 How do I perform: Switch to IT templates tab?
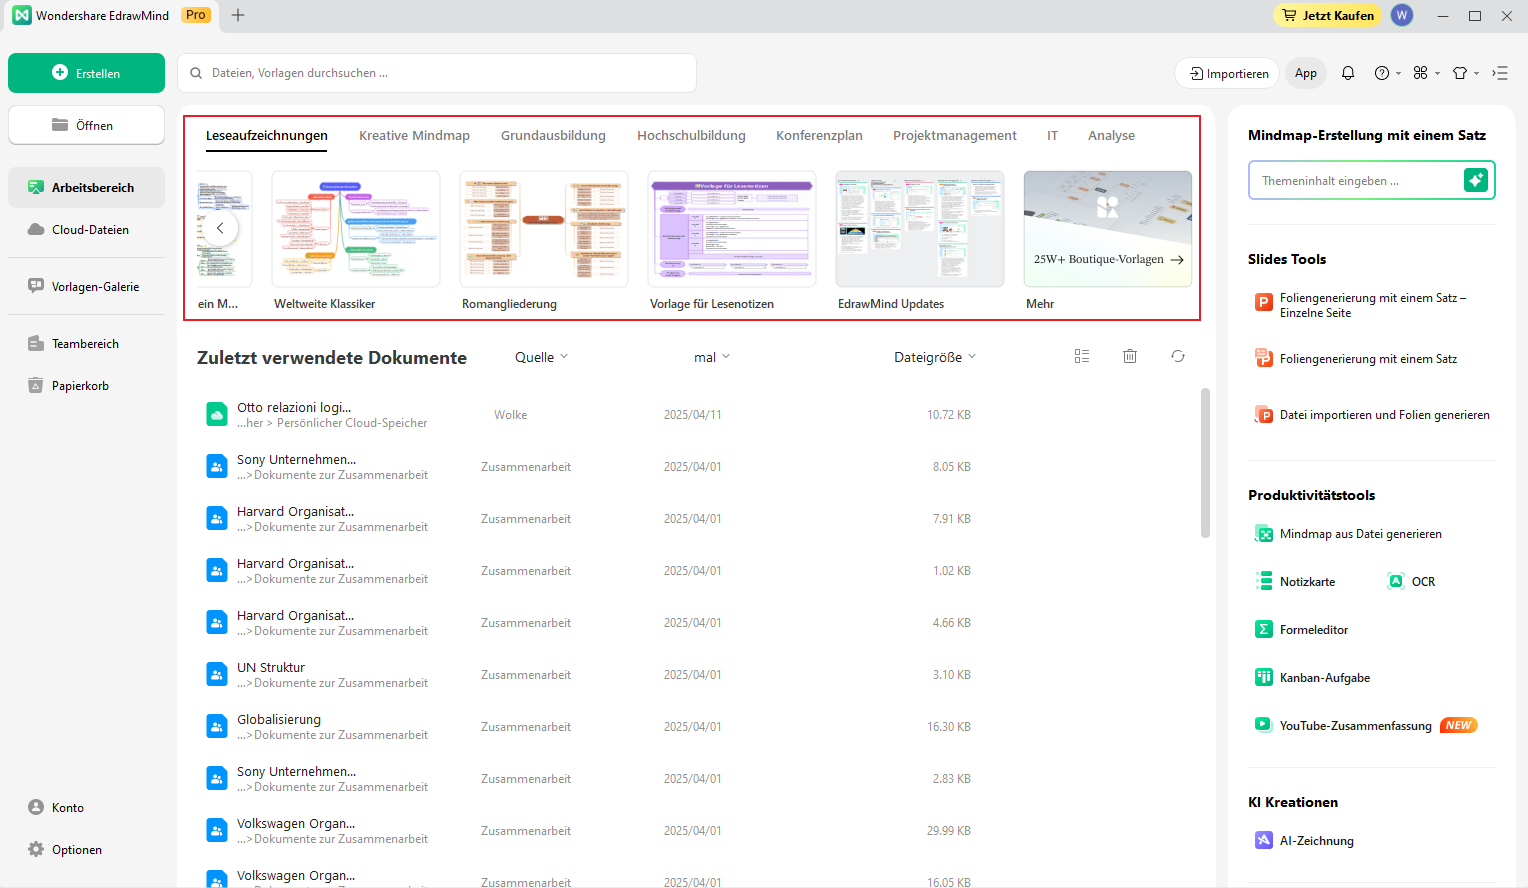(1052, 136)
